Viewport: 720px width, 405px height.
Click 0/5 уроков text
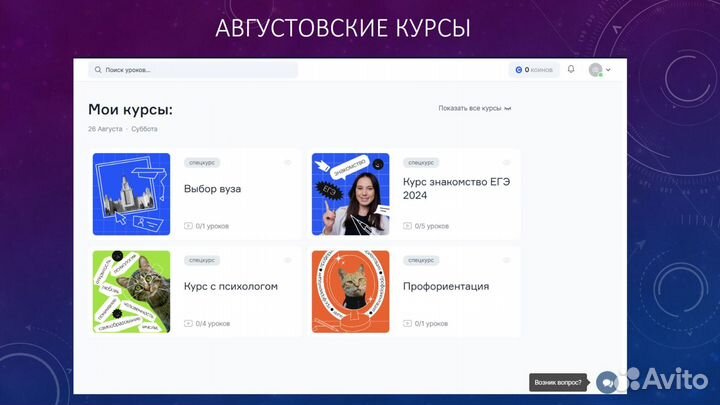(x=432, y=226)
